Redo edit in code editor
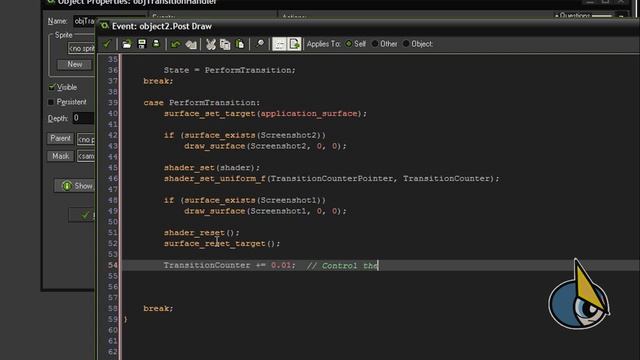The width and height of the screenshot is (640, 360). 191,44
